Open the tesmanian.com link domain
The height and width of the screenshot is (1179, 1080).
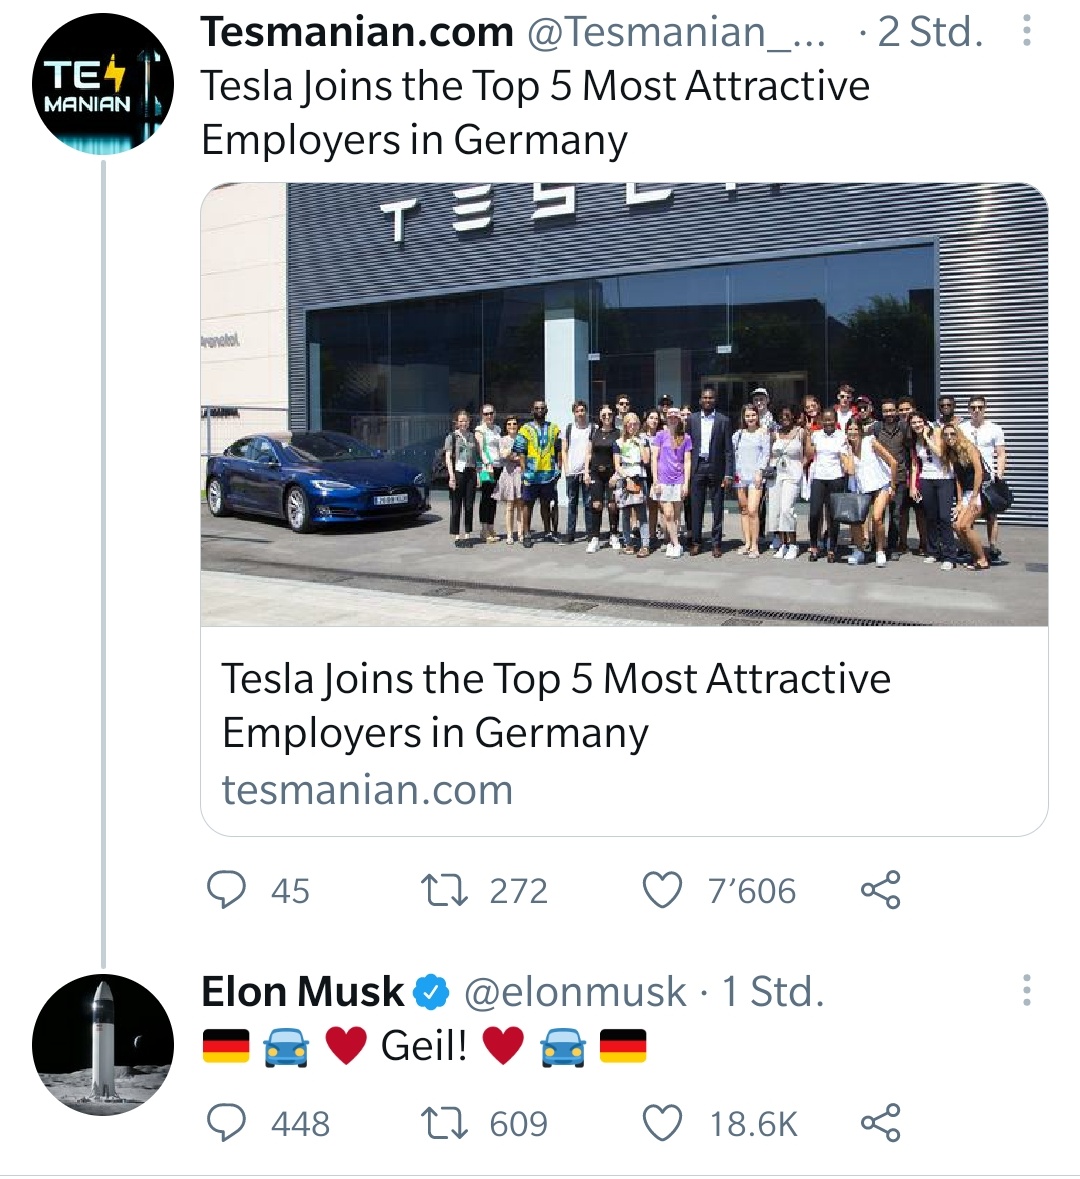[x=367, y=790]
